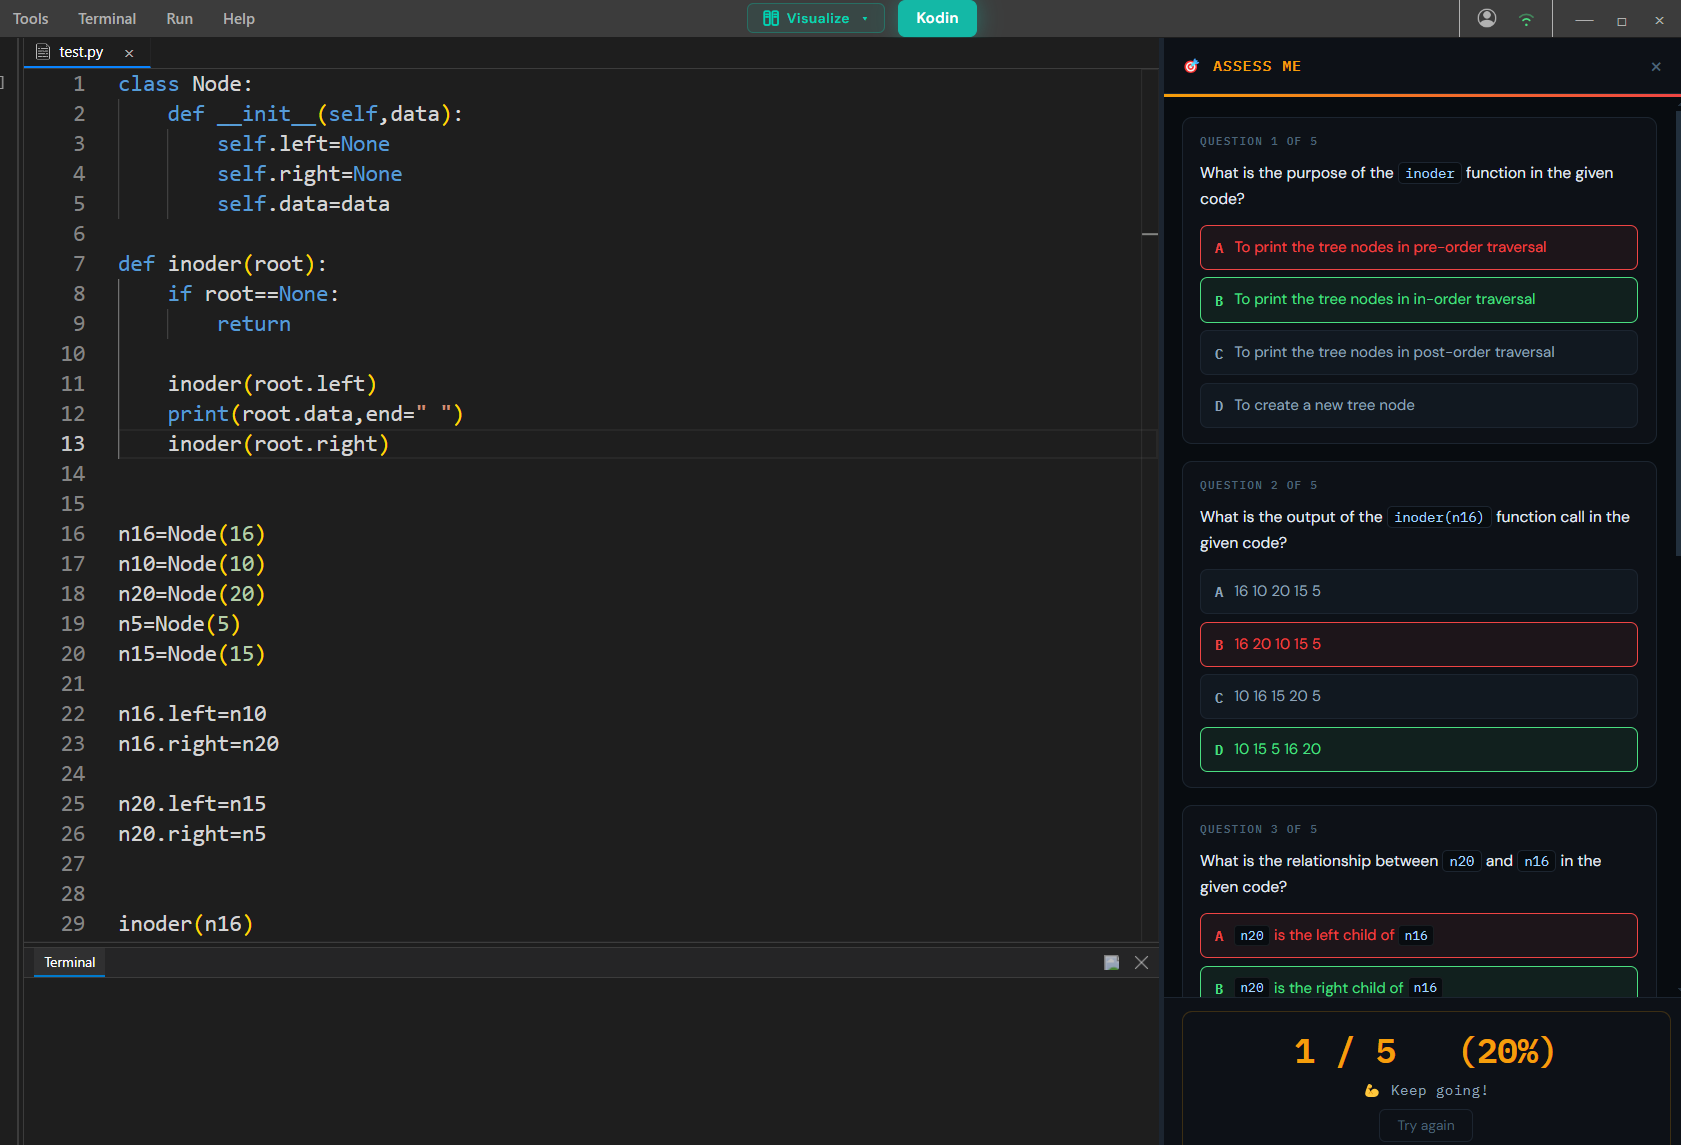Open the Tools menu
Image resolution: width=1681 pixels, height=1145 pixels.
[x=30, y=19]
